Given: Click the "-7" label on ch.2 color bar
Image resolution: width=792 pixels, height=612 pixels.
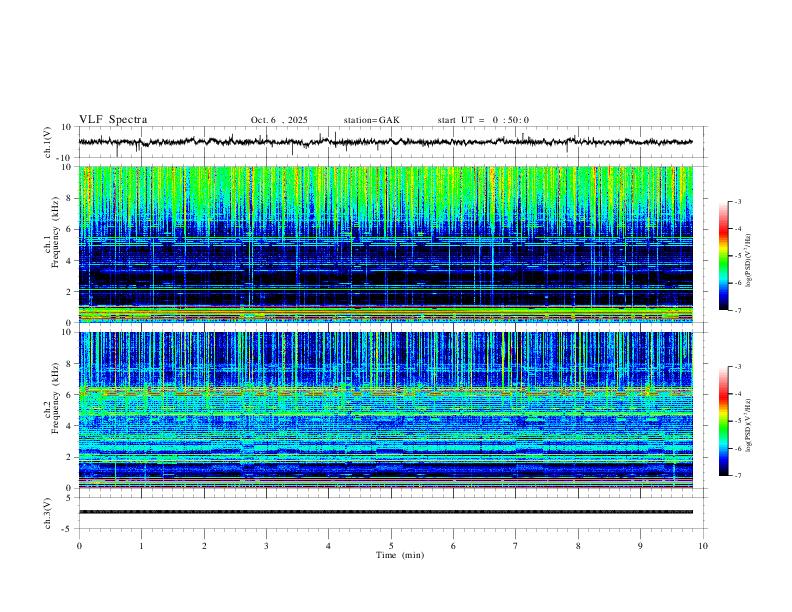Looking at the screenshot, I should 737,475.
